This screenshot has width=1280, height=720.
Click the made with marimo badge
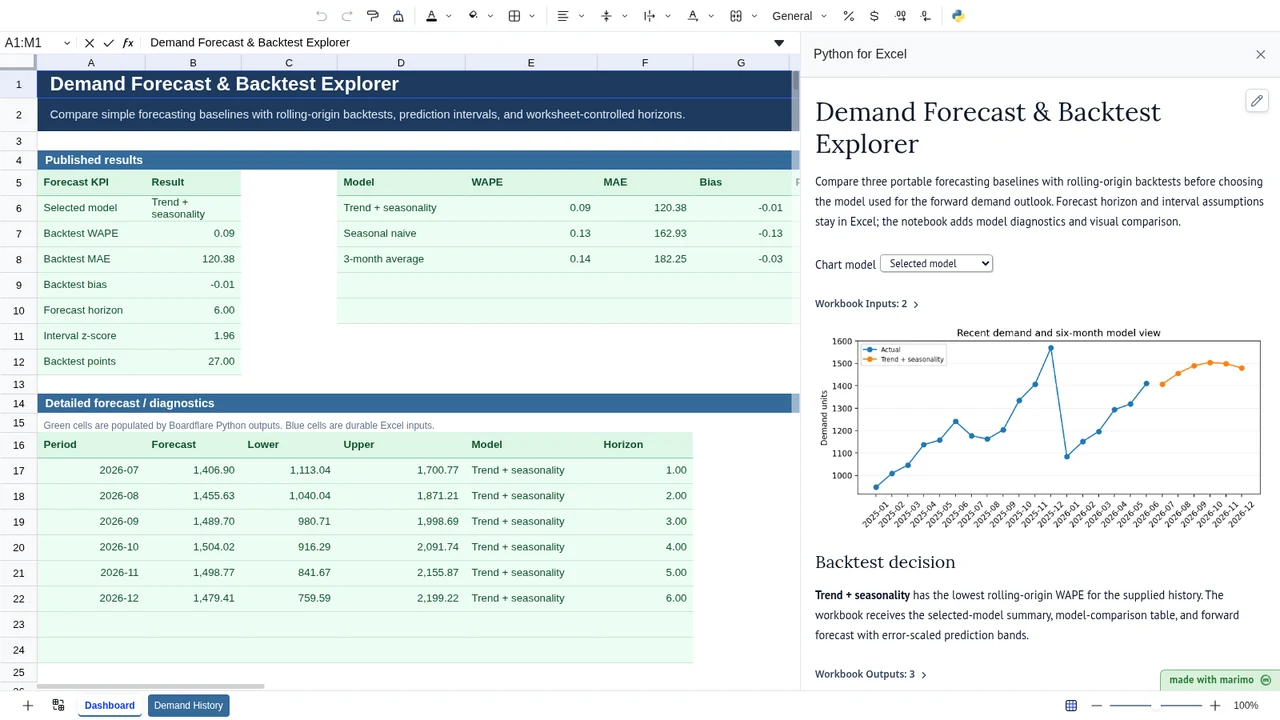(x=1220, y=680)
